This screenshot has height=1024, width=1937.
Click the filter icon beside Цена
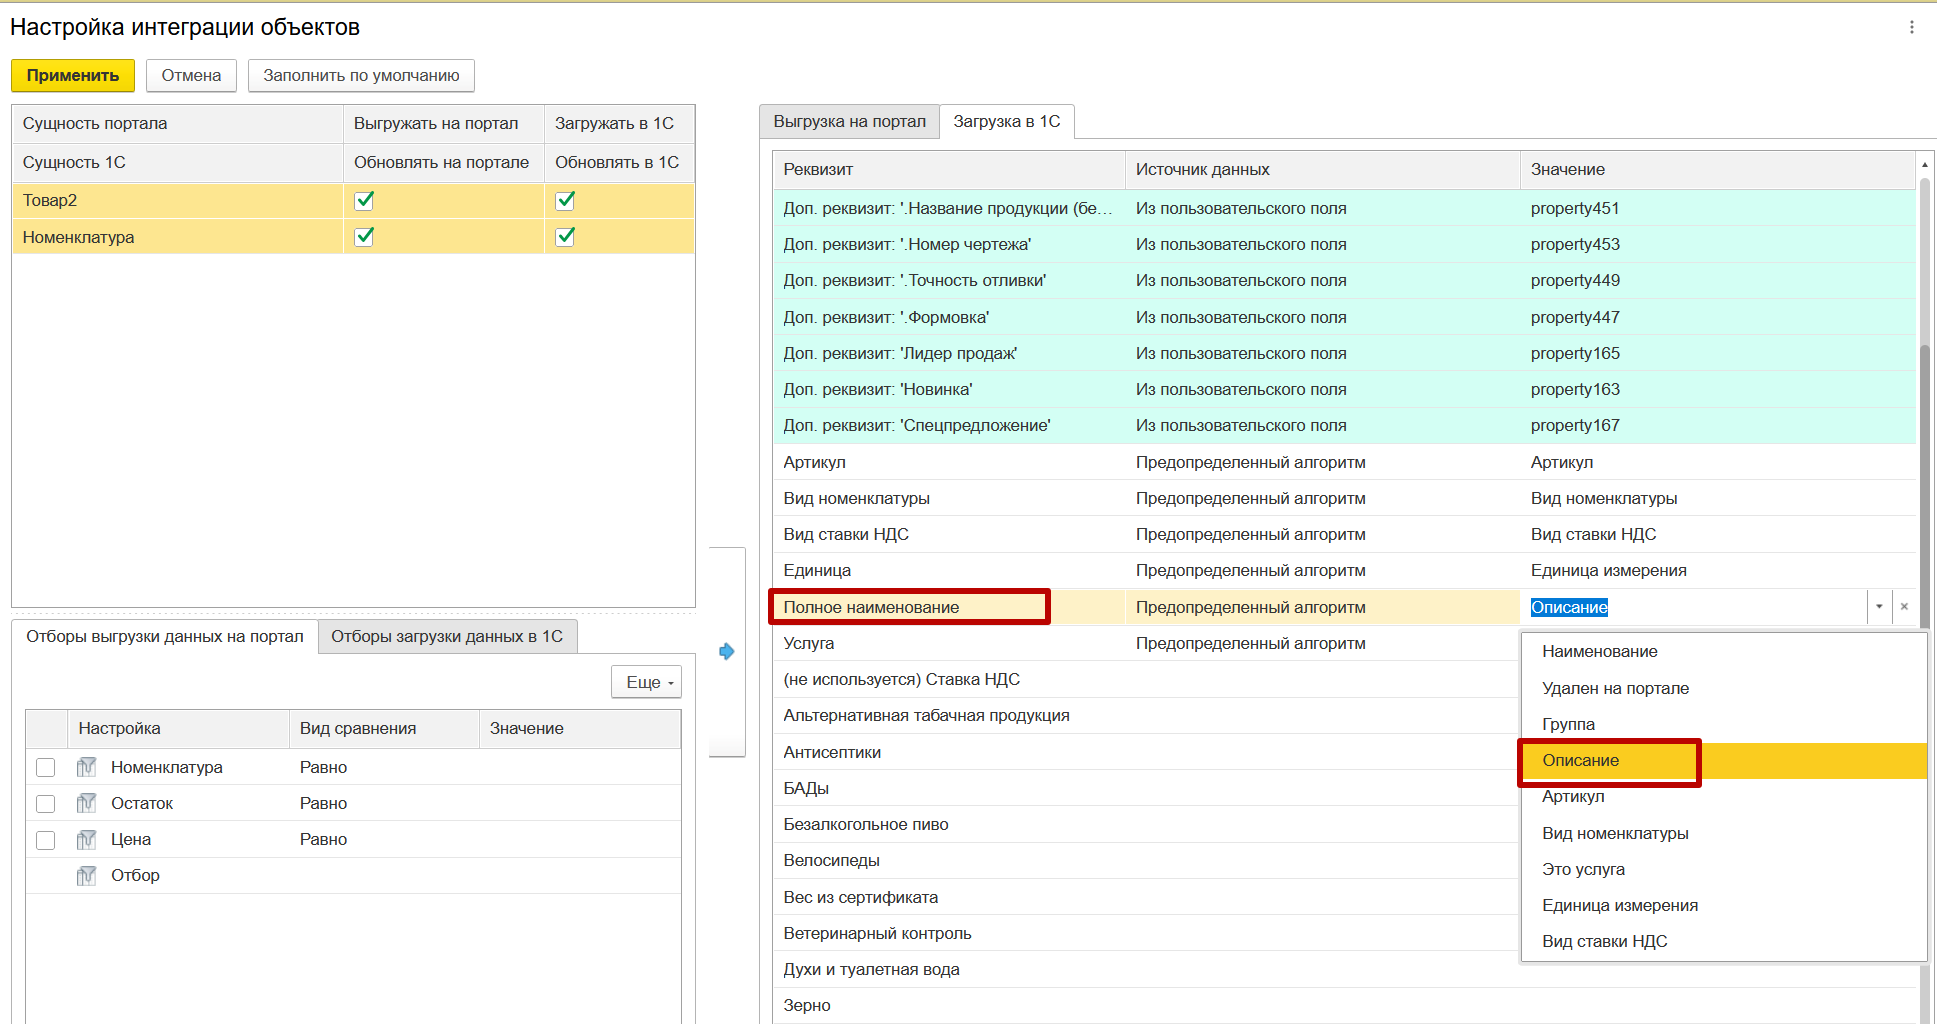tap(87, 839)
